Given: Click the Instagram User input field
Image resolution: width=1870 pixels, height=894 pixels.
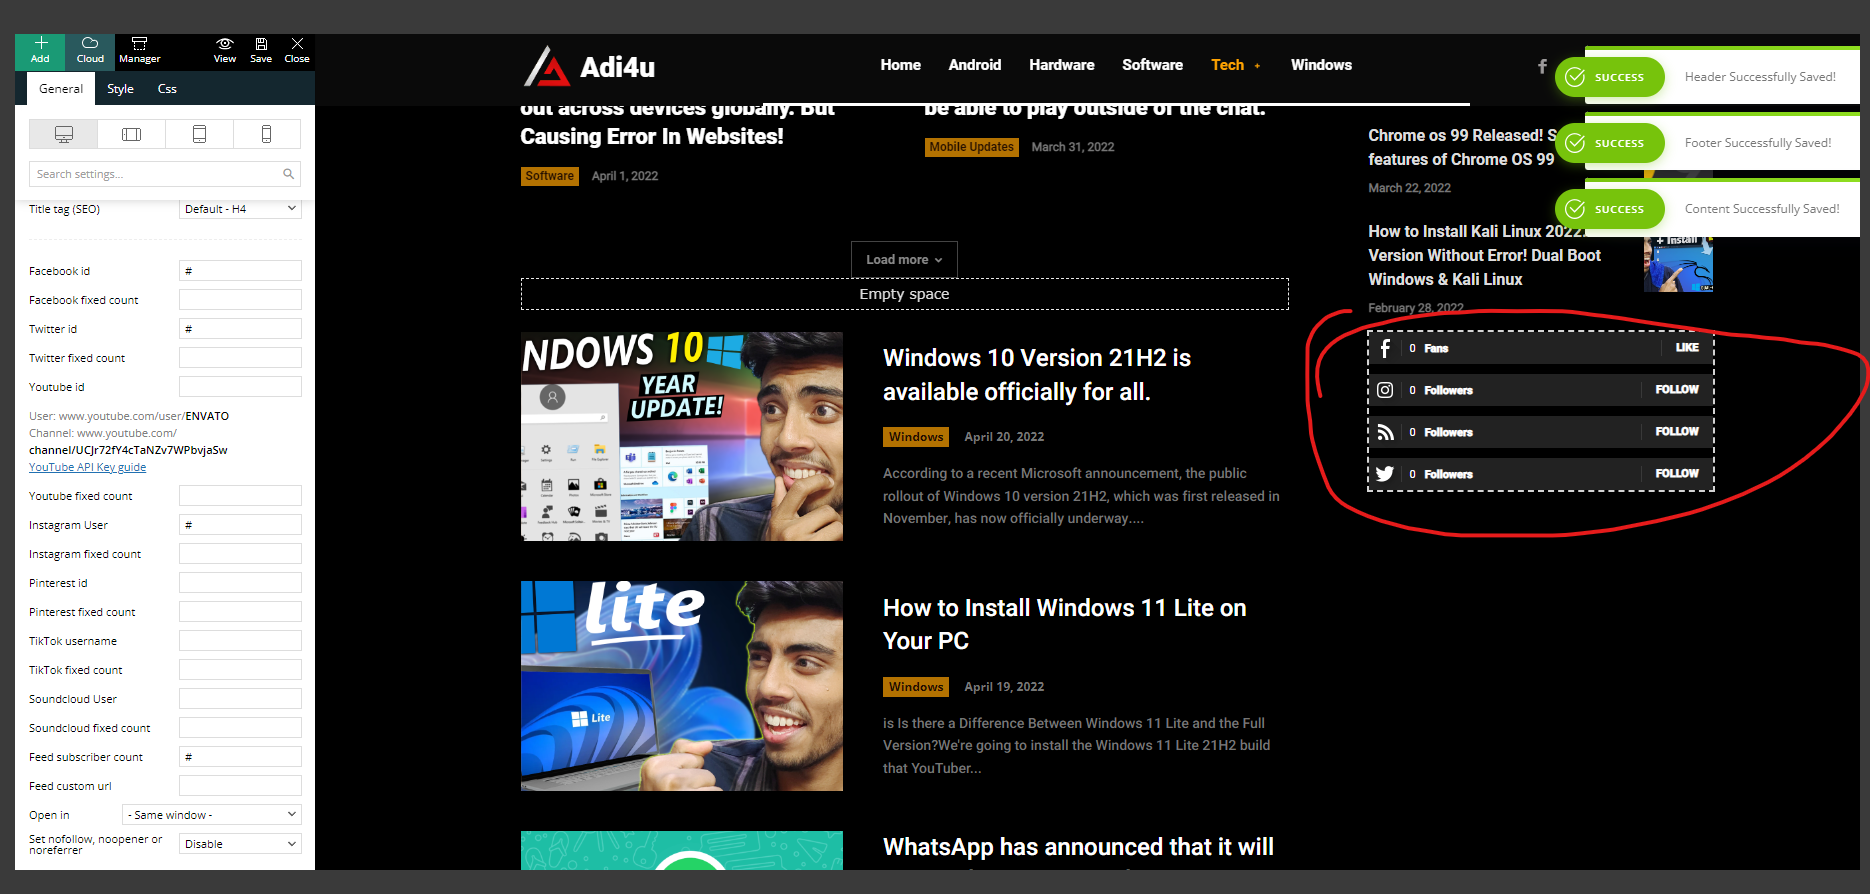Looking at the screenshot, I should [x=240, y=525].
